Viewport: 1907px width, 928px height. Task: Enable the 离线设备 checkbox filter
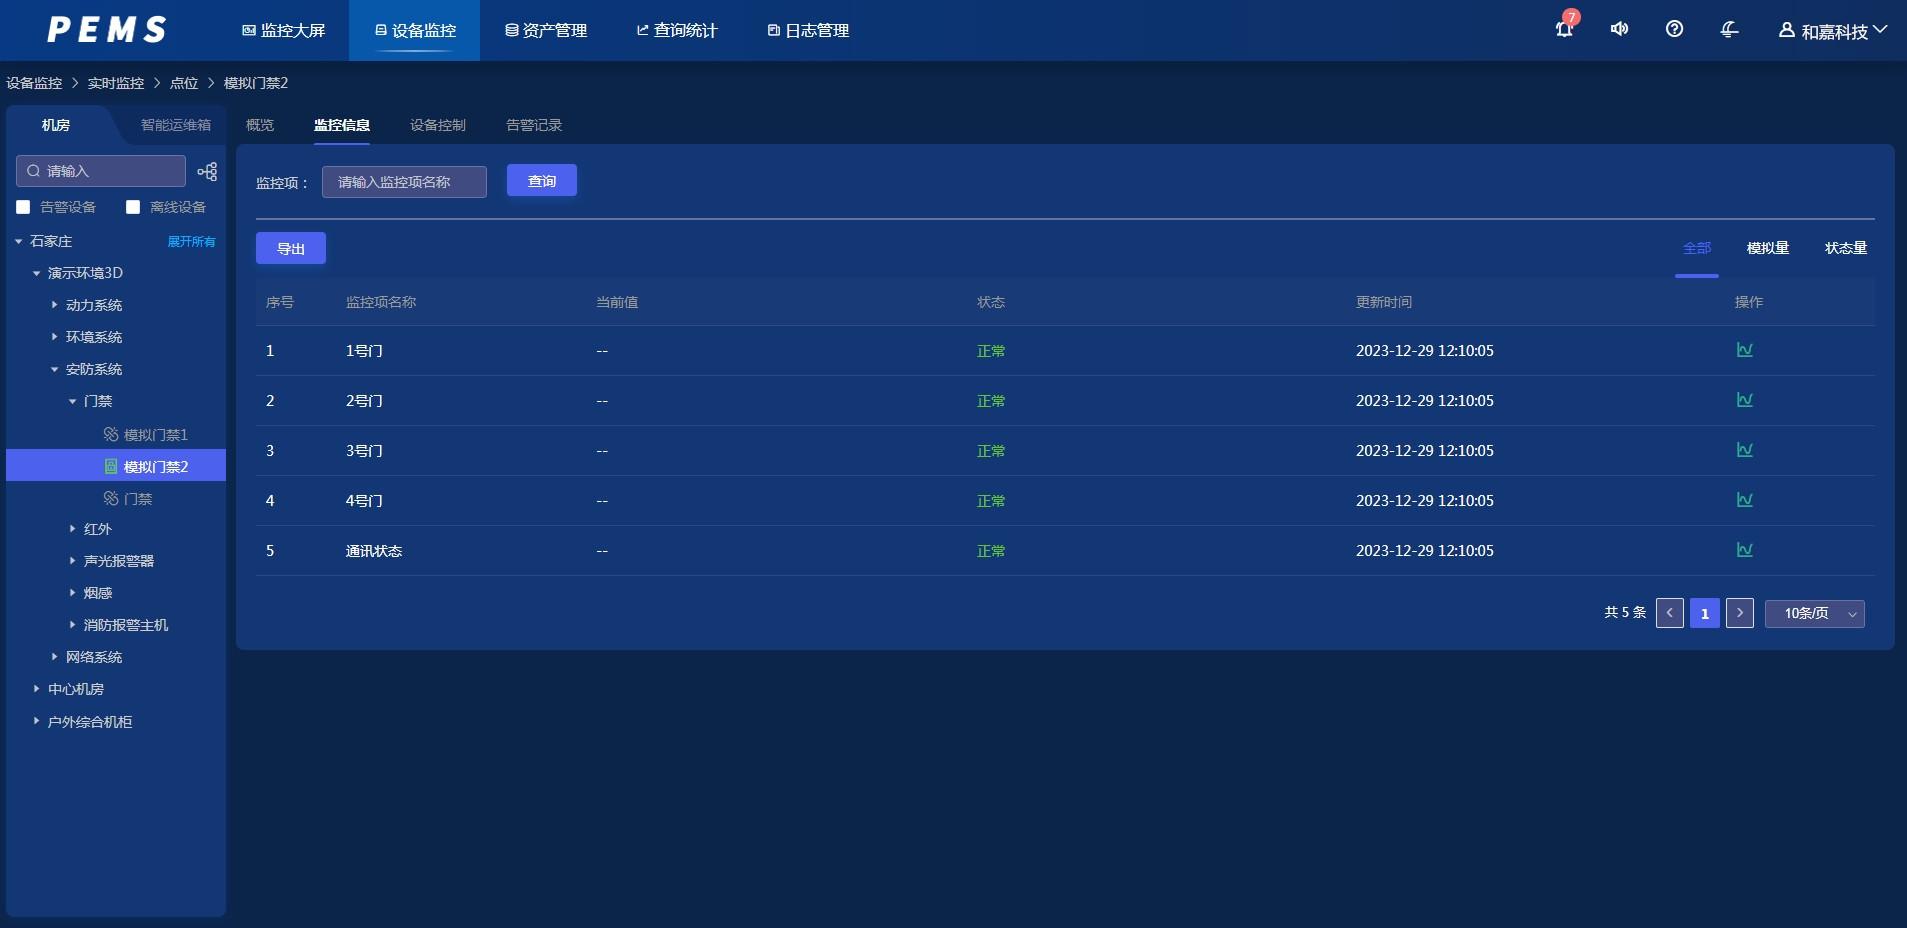(x=133, y=207)
